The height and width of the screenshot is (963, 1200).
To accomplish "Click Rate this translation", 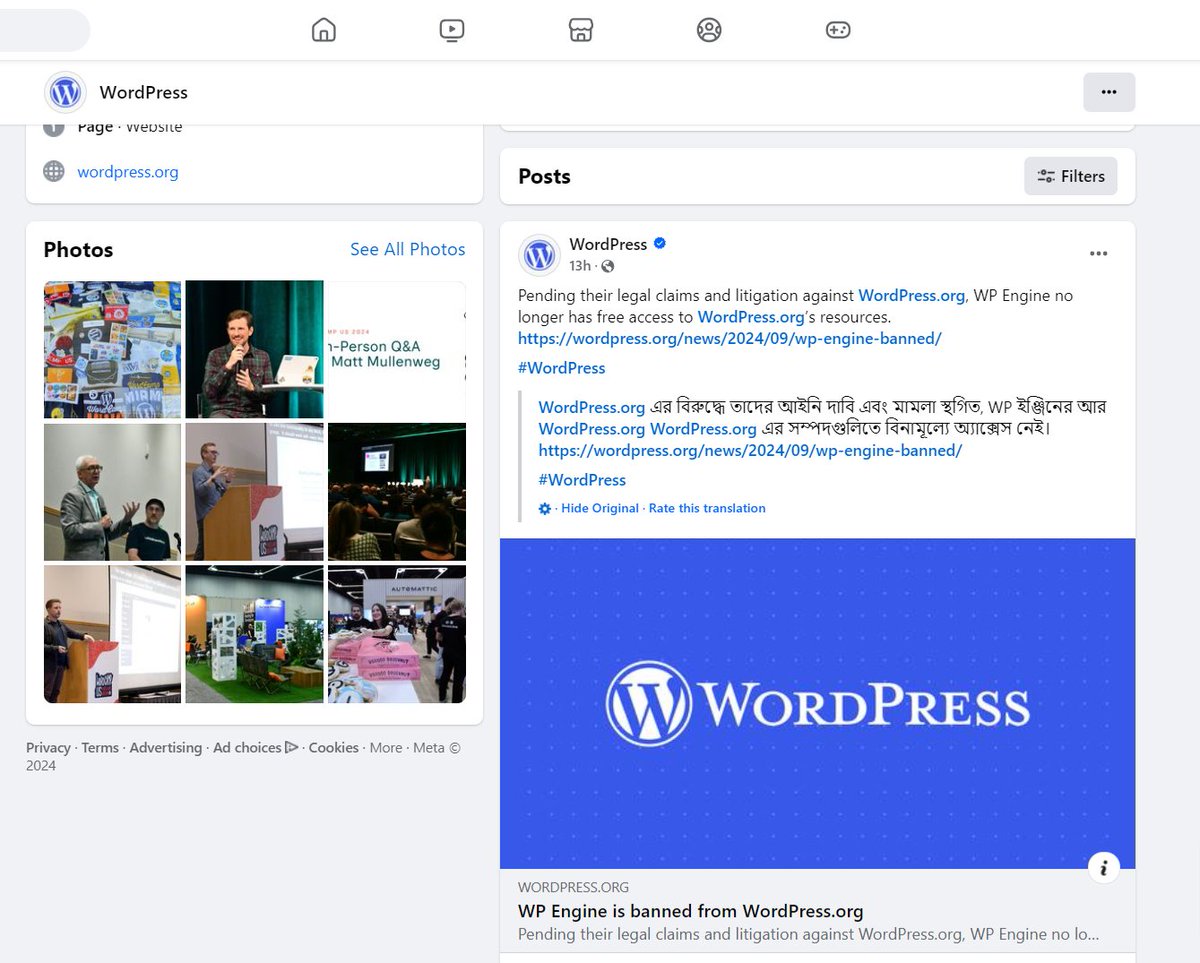I will 707,508.
